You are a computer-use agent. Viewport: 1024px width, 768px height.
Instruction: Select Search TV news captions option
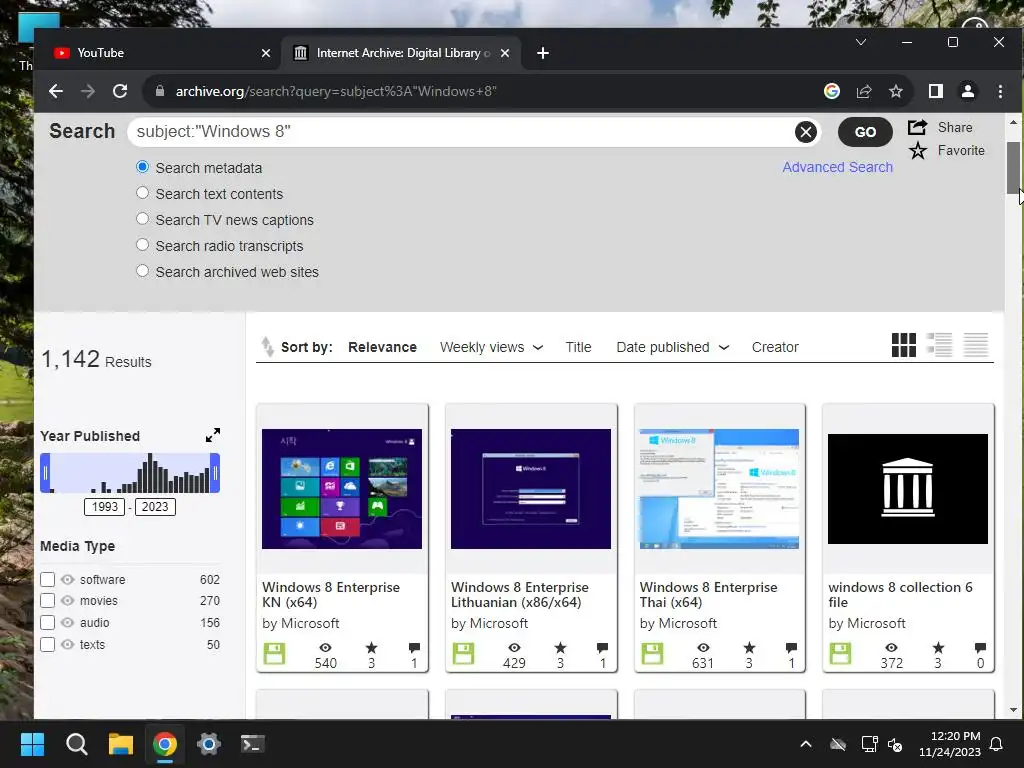click(142, 219)
